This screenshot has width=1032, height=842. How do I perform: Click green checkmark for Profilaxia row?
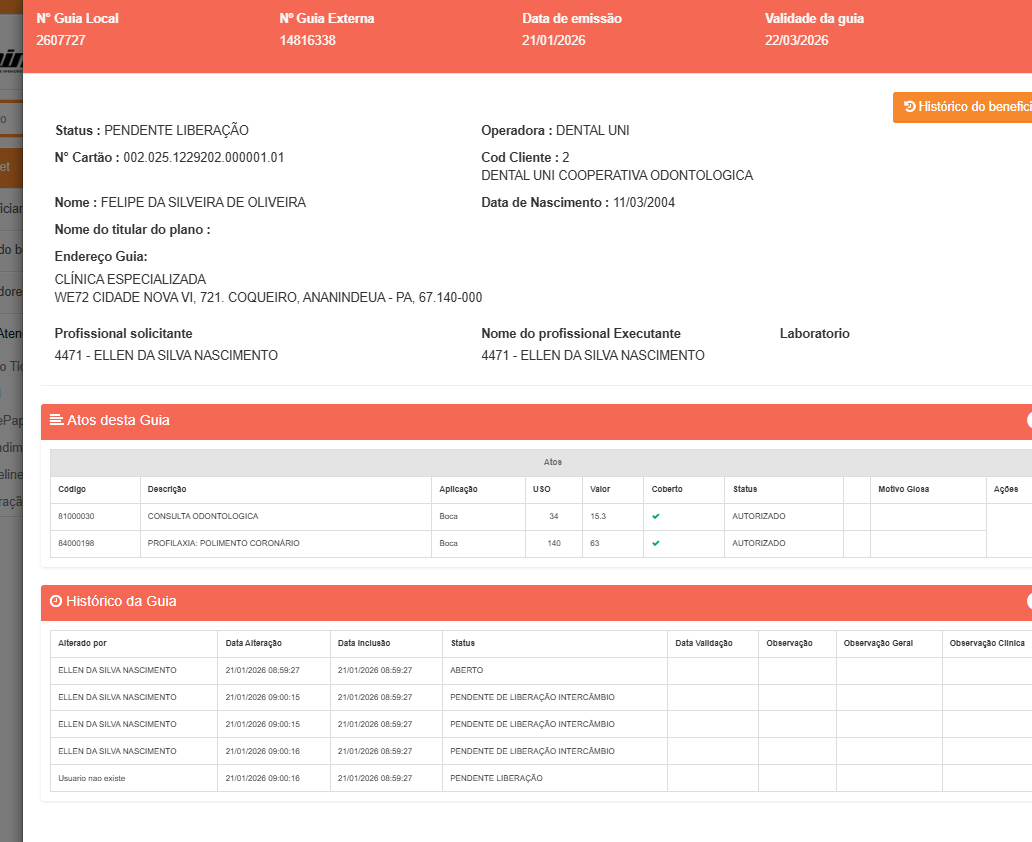tap(656, 543)
